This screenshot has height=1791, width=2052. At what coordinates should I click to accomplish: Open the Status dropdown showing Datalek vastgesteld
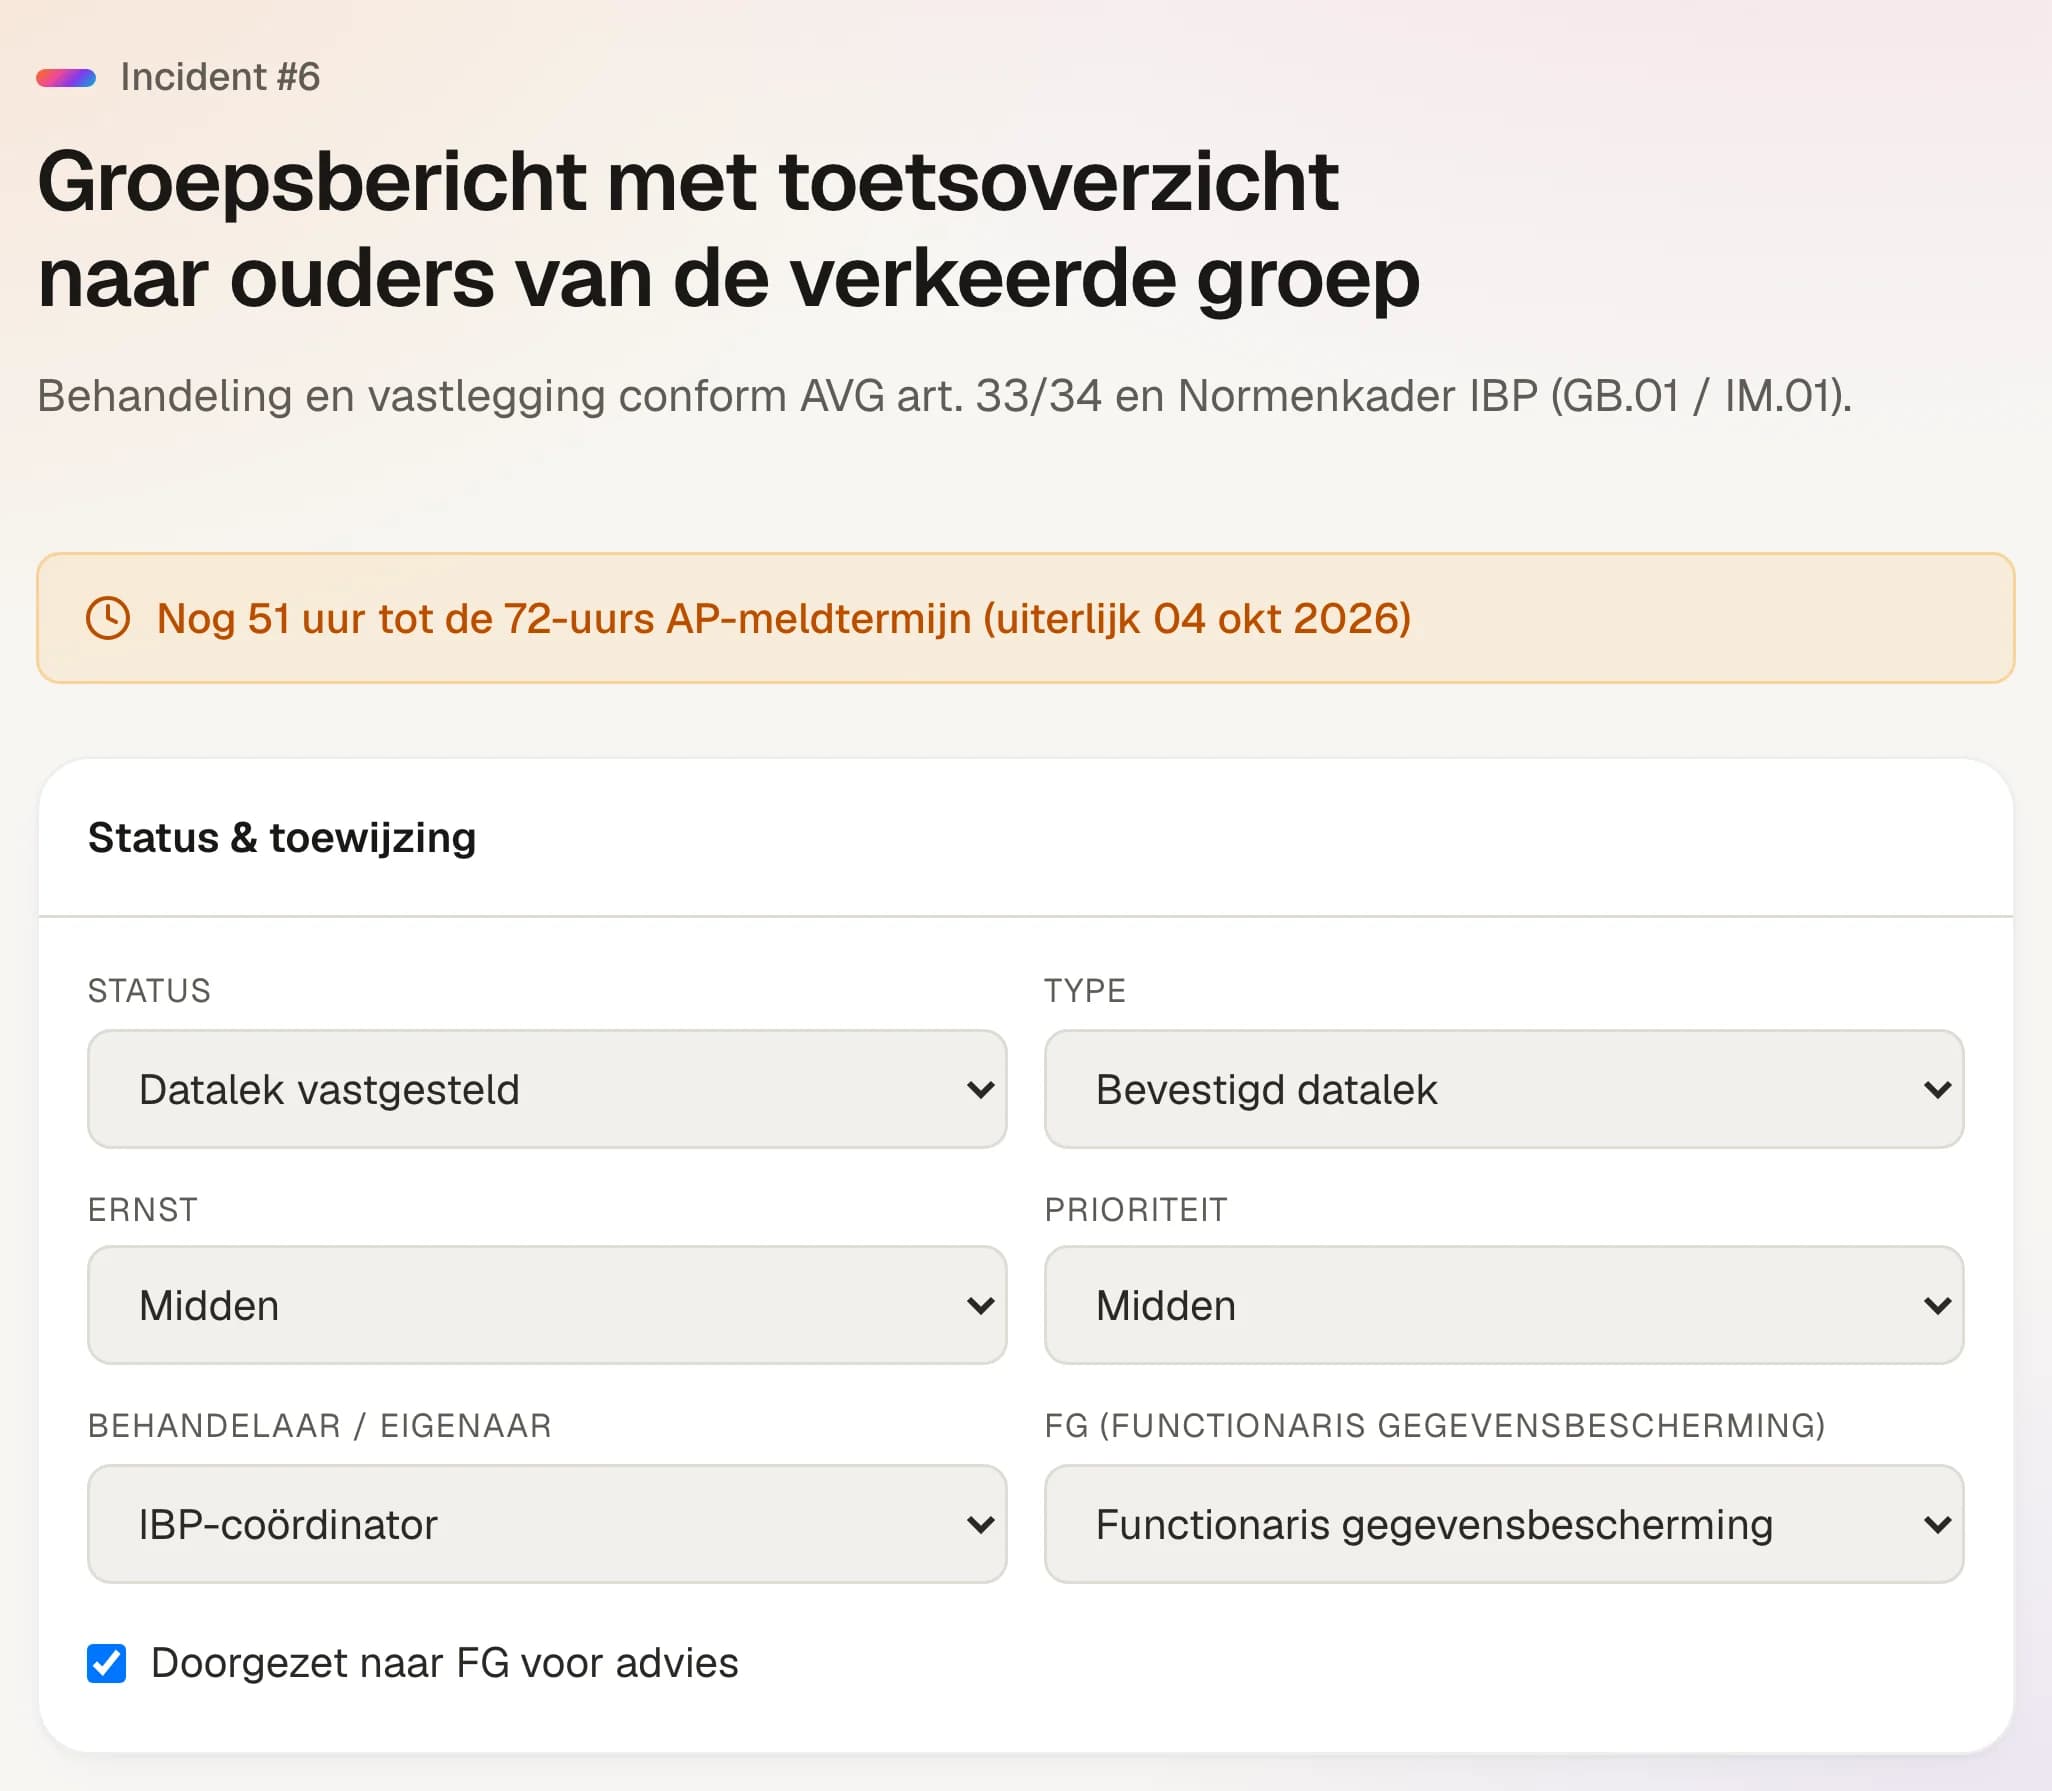547,1089
